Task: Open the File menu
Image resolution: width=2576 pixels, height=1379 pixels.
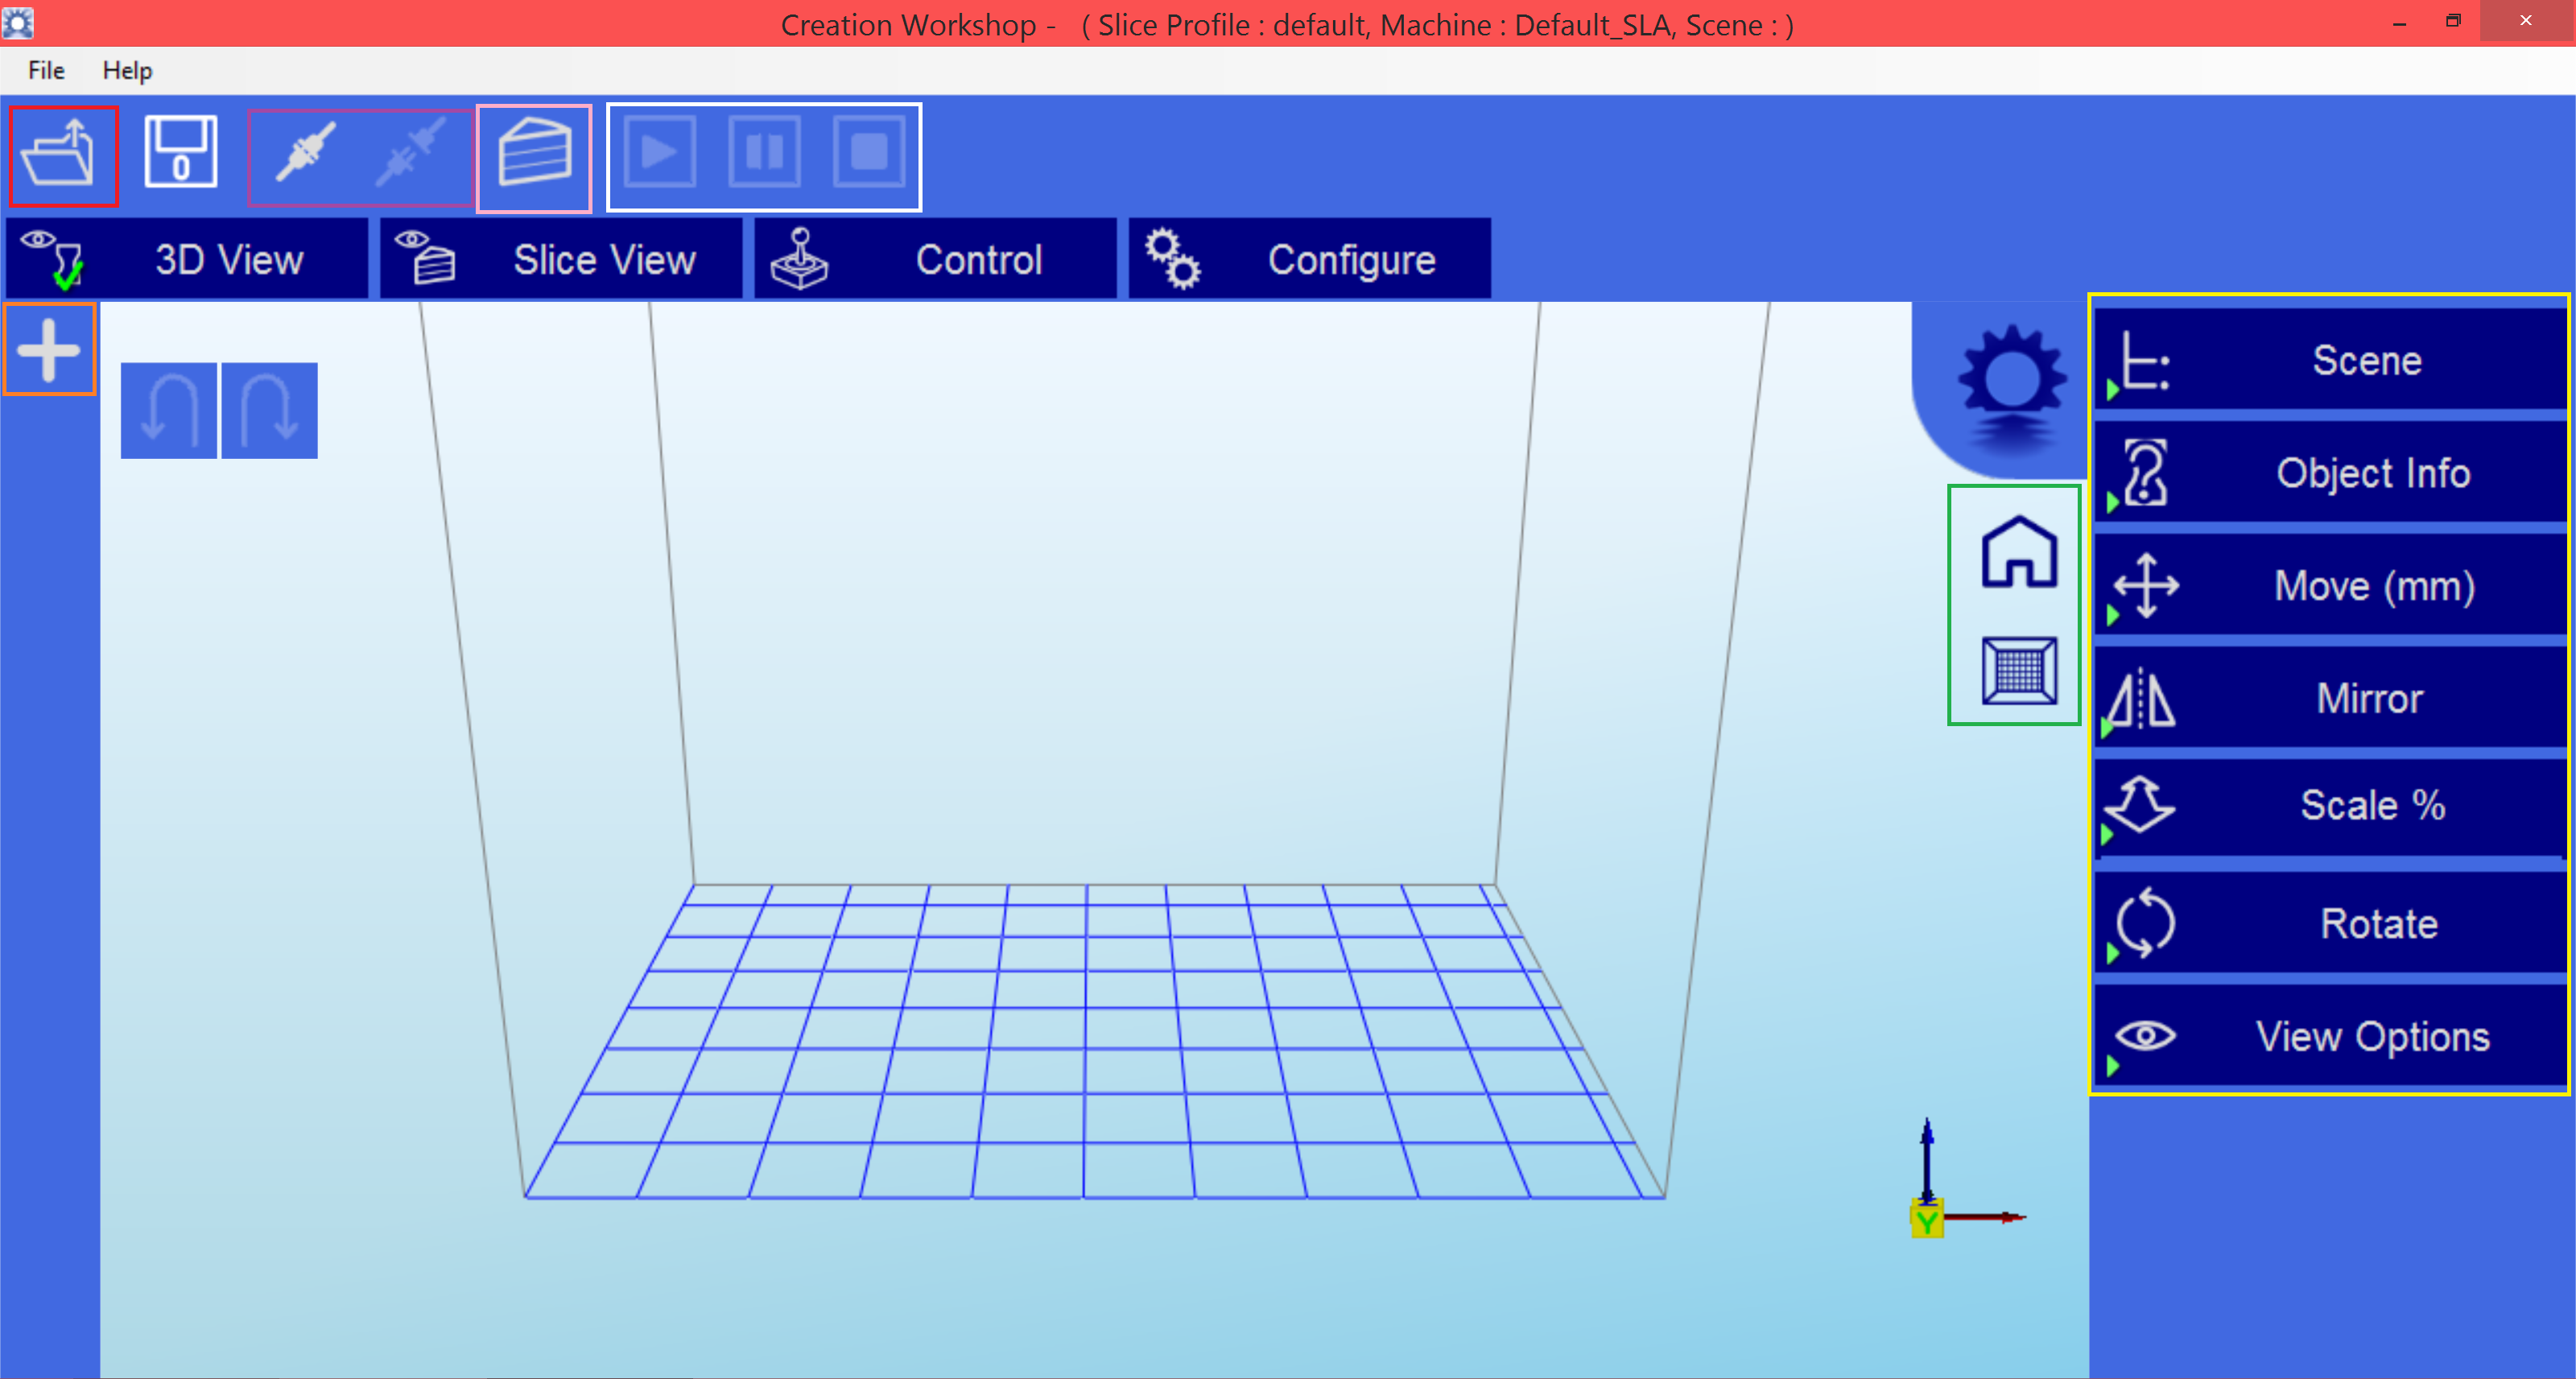Action: pos(44,68)
